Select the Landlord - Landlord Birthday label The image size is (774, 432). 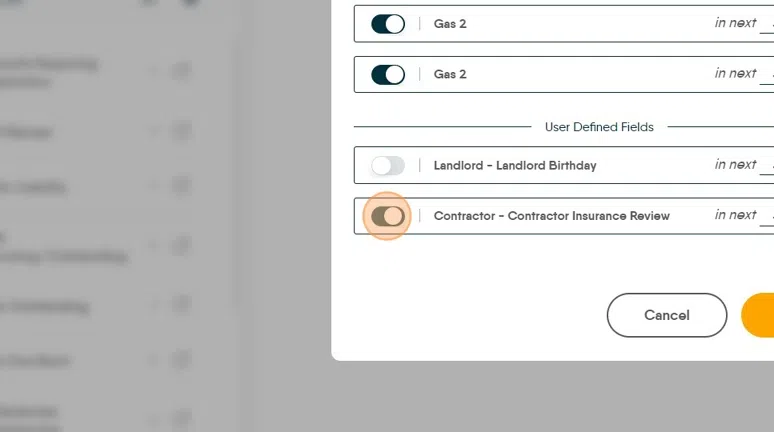click(514, 166)
